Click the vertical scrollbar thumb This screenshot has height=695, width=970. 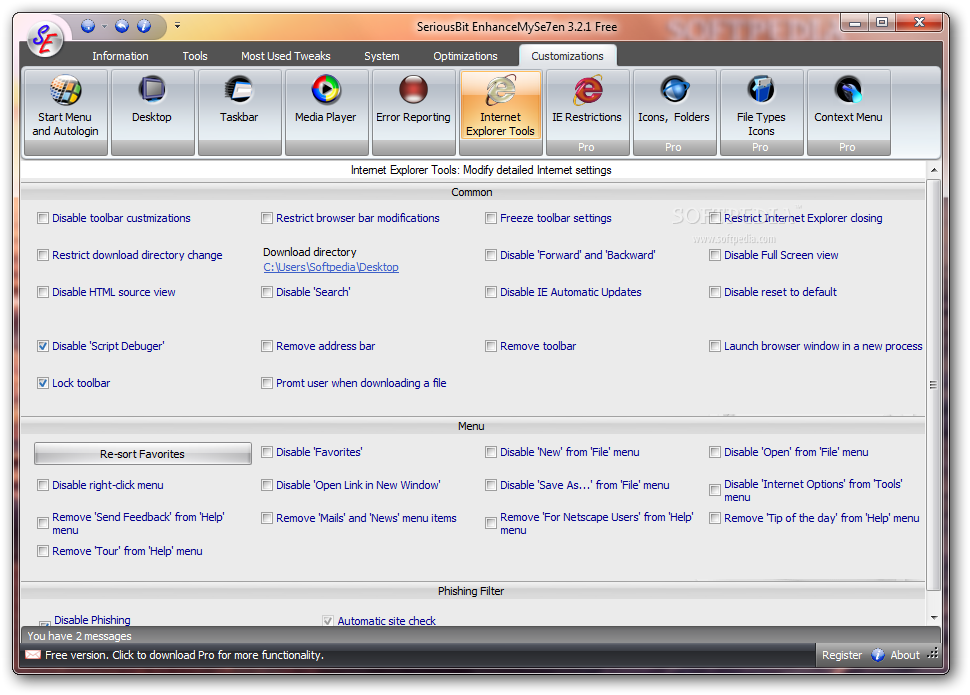tap(934, 384)
